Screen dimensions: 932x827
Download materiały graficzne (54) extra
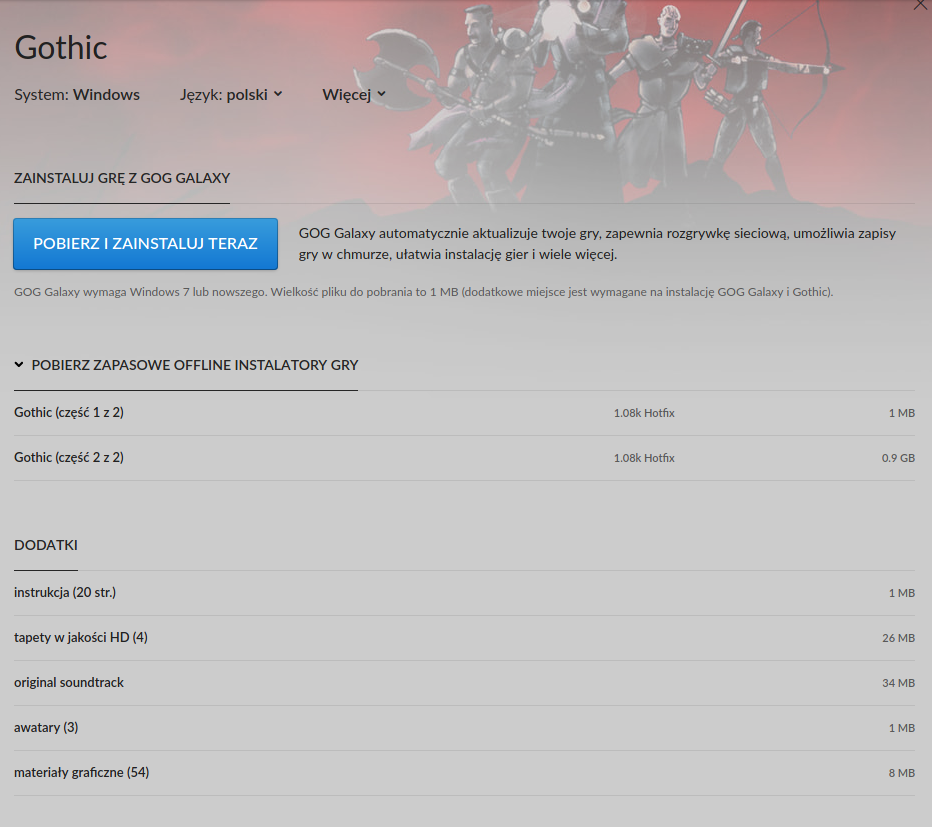[x=464, y=773]
